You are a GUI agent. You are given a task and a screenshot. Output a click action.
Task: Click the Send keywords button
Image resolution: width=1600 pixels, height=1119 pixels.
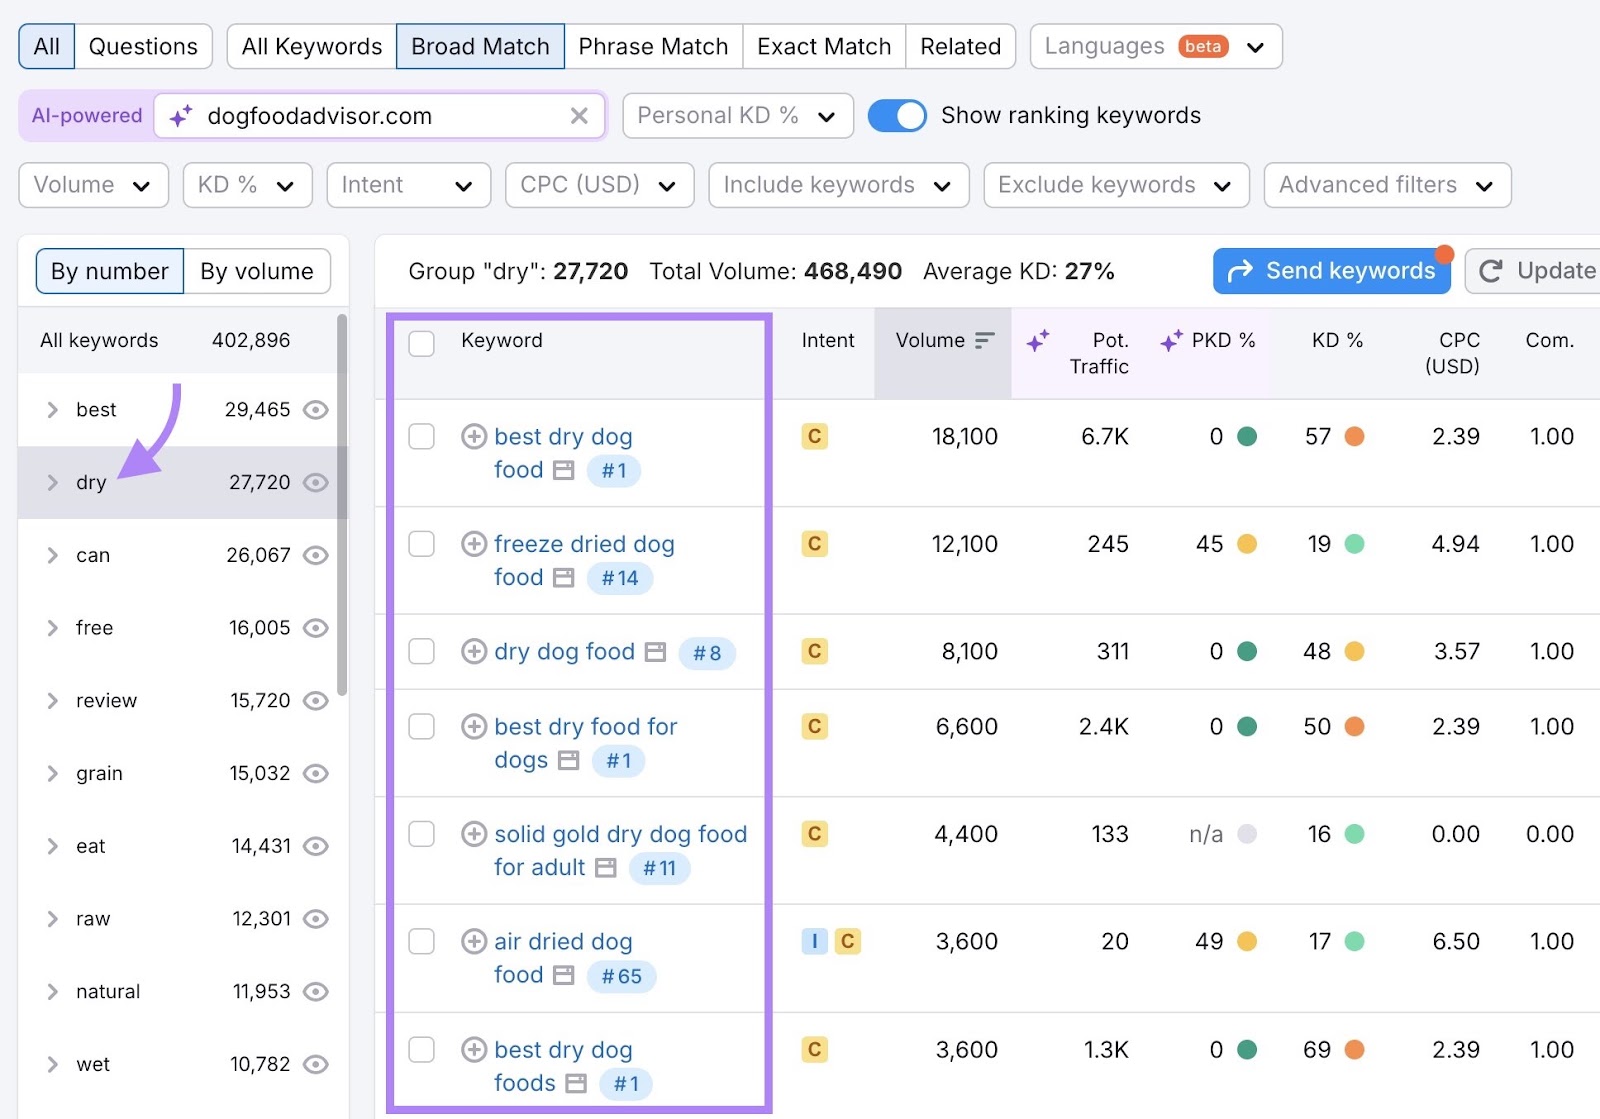(1331, 270)
